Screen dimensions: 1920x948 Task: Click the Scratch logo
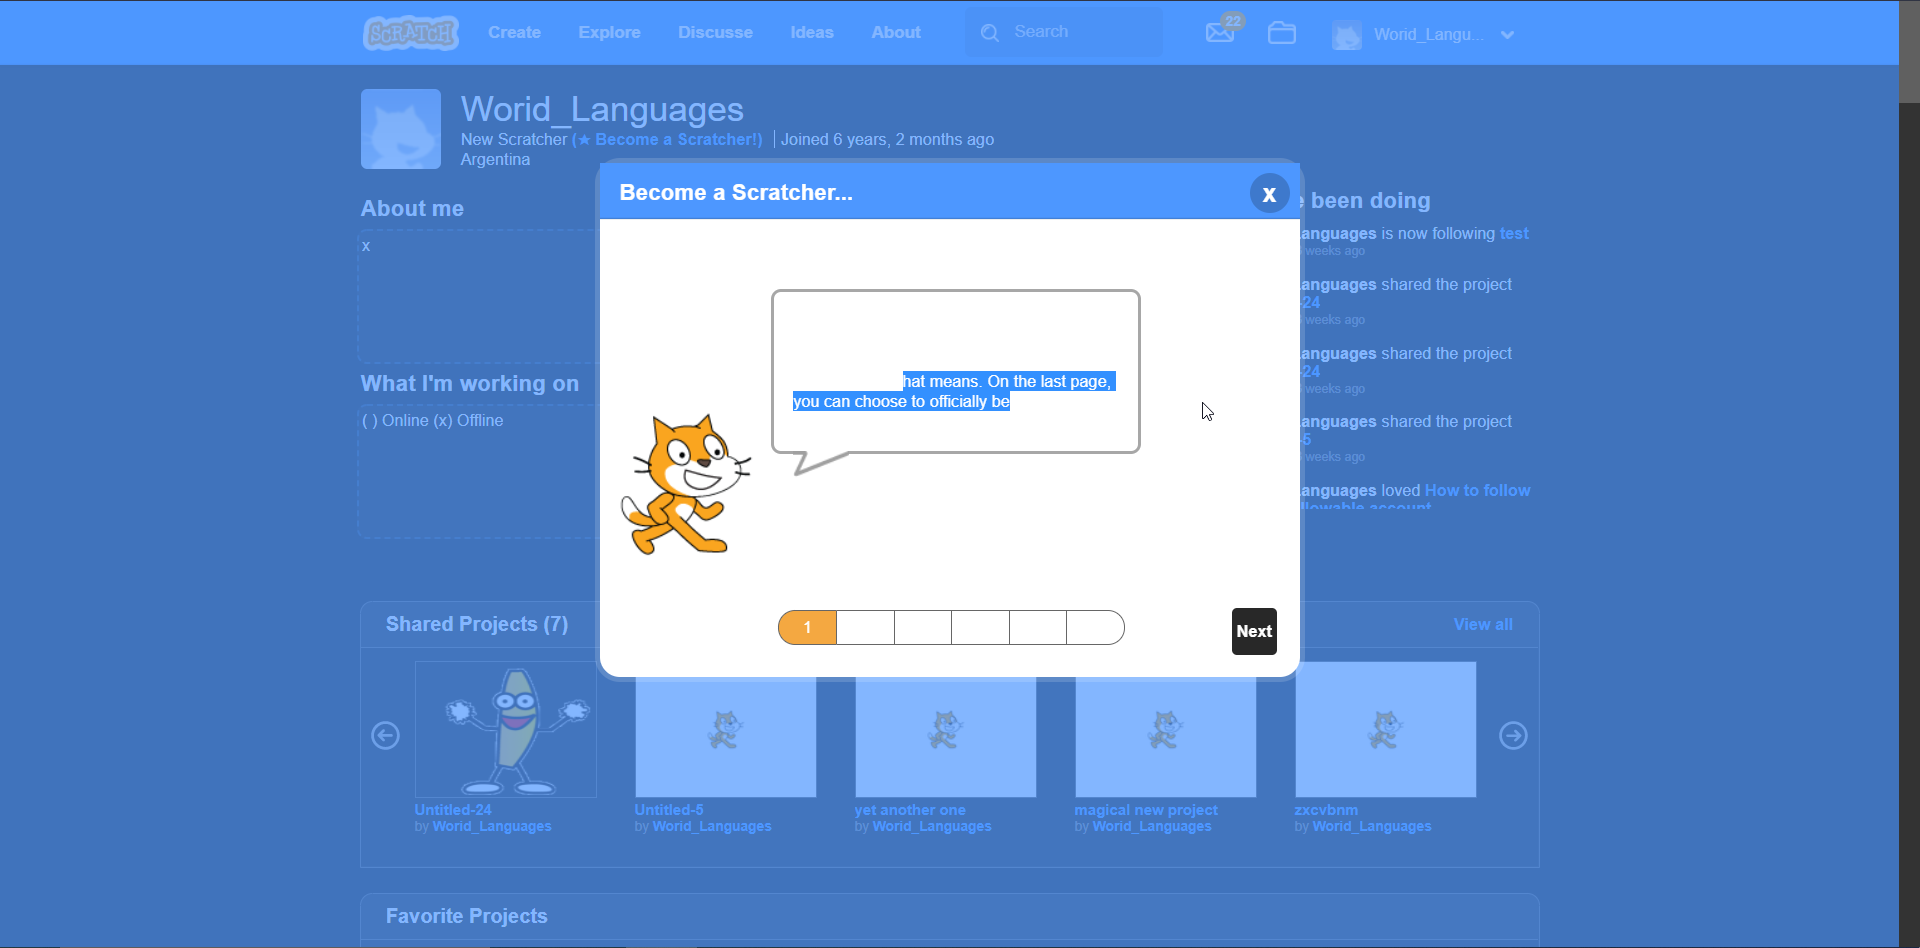[410, 32]
